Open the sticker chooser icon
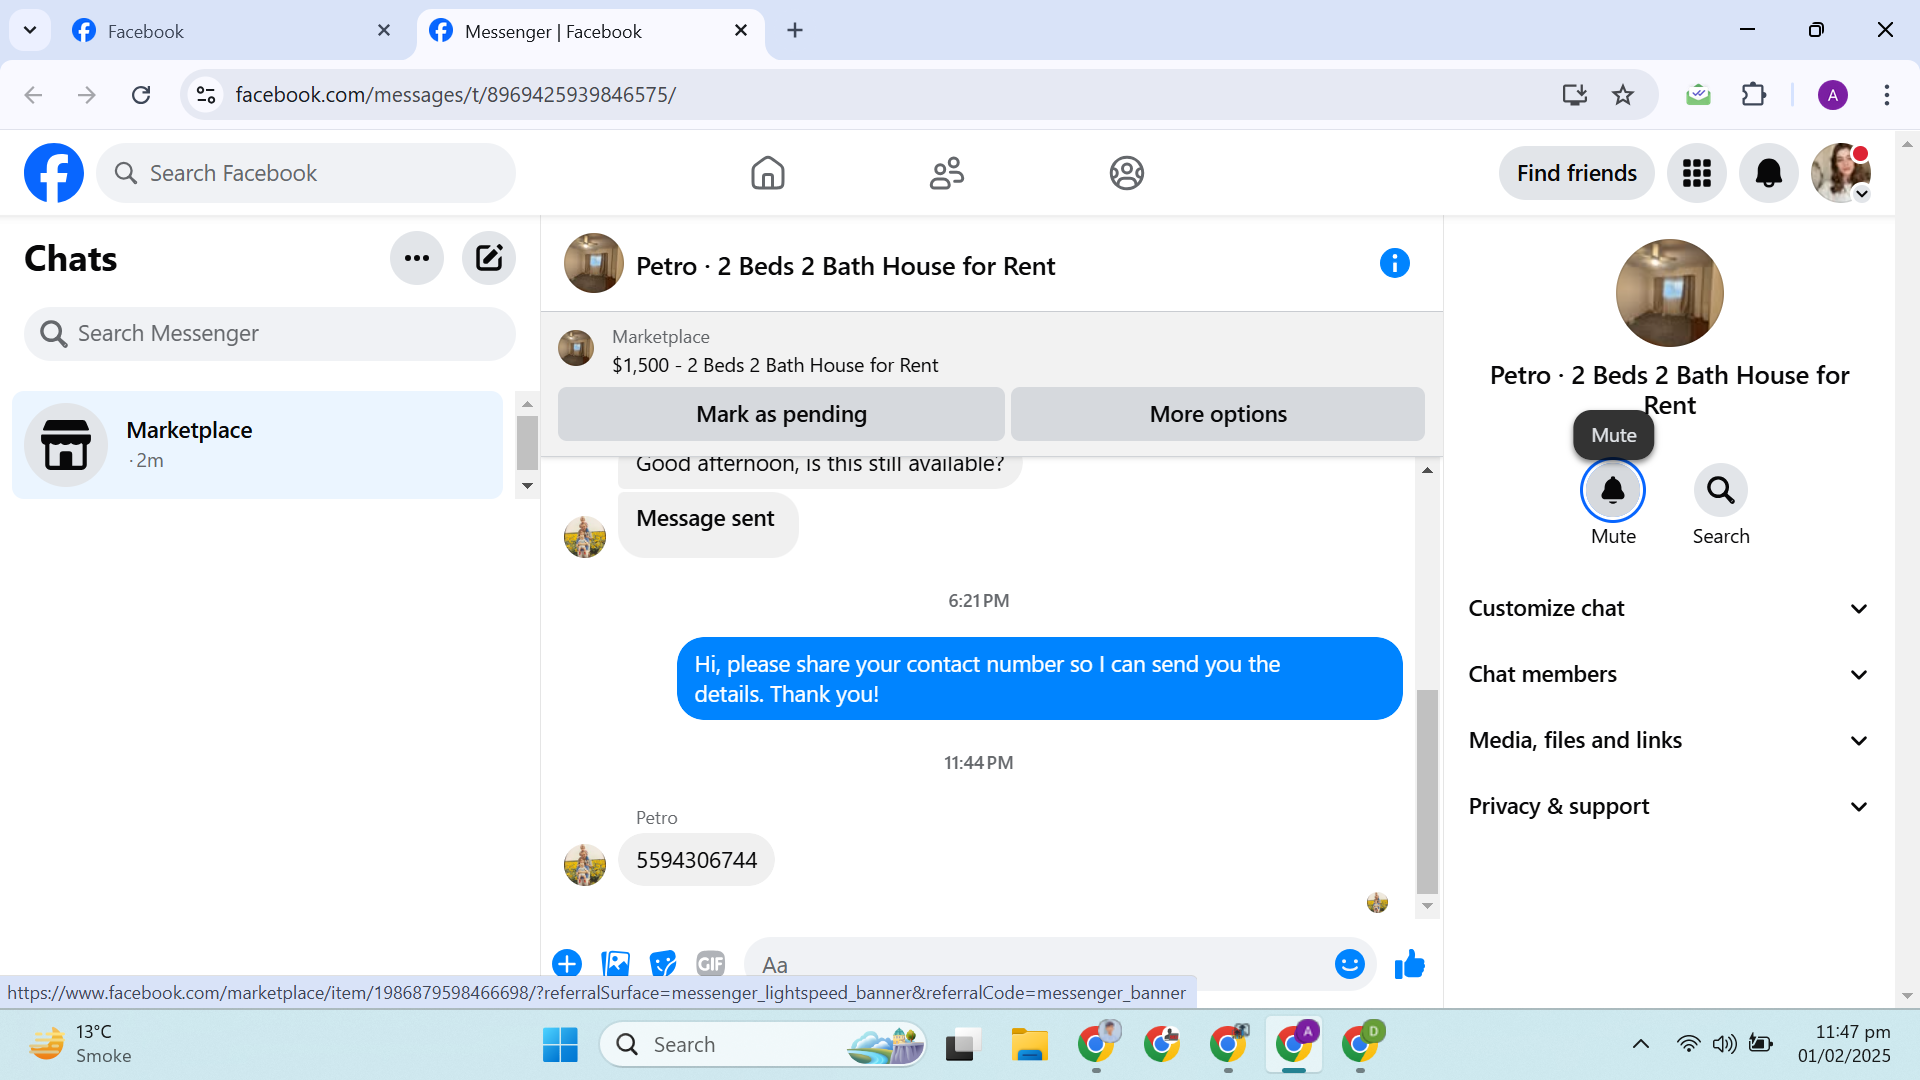 point(662,964)
